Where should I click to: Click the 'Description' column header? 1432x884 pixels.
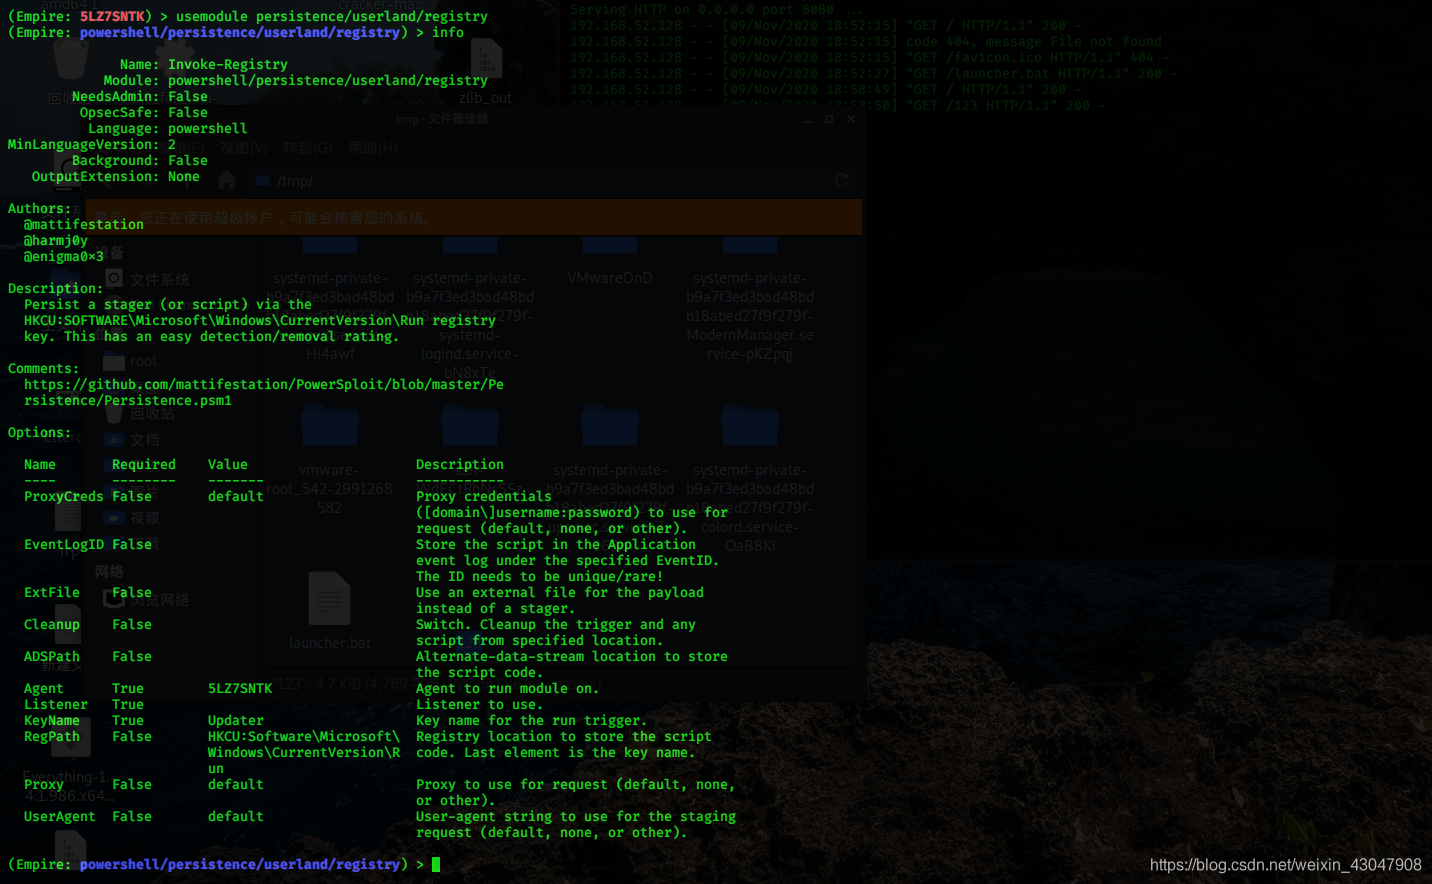click(x=460, y=464)
